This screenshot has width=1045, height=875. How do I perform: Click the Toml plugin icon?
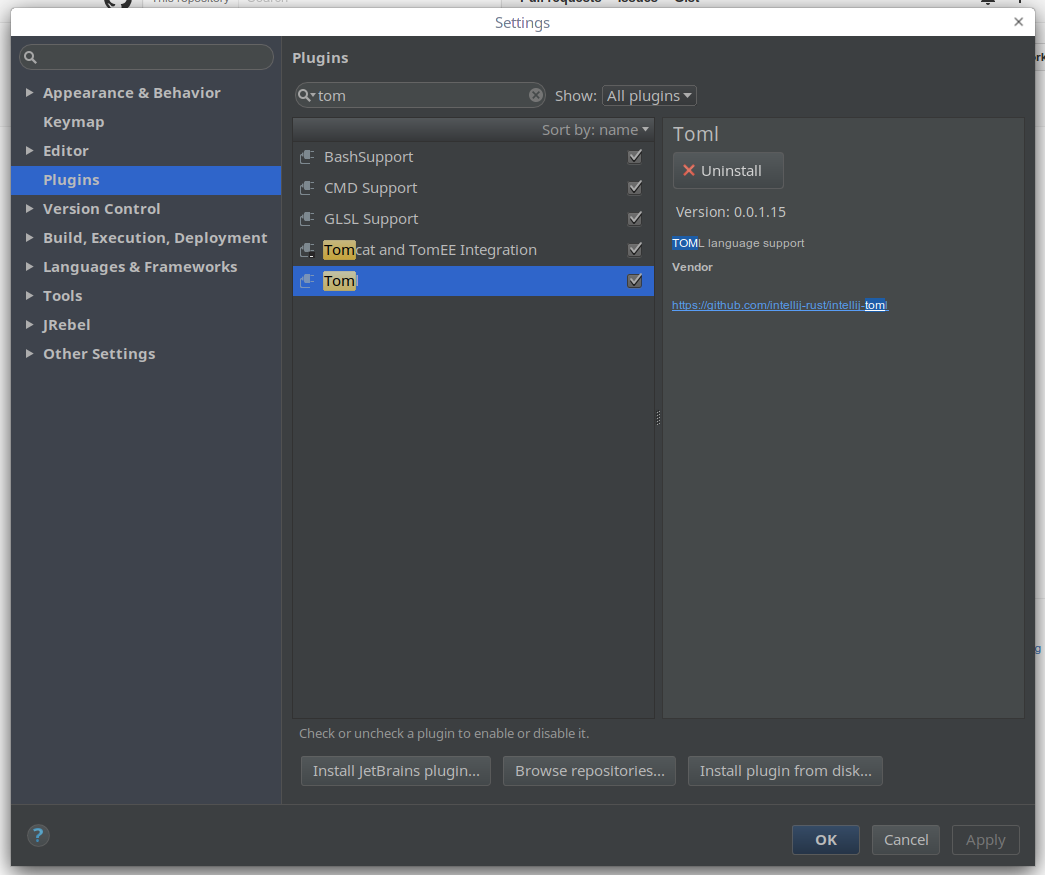[307, 281]
